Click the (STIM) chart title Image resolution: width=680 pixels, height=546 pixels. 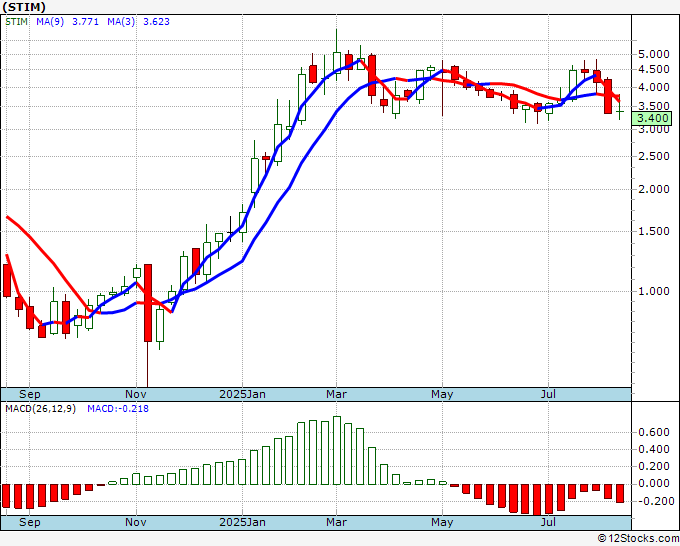click(24, 7)
